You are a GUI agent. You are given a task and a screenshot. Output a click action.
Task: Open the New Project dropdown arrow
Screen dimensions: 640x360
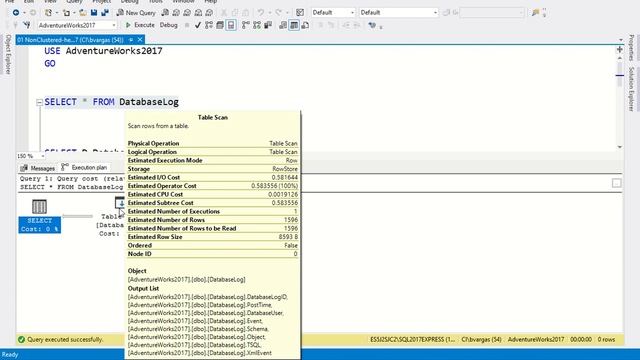click(57, 13)
